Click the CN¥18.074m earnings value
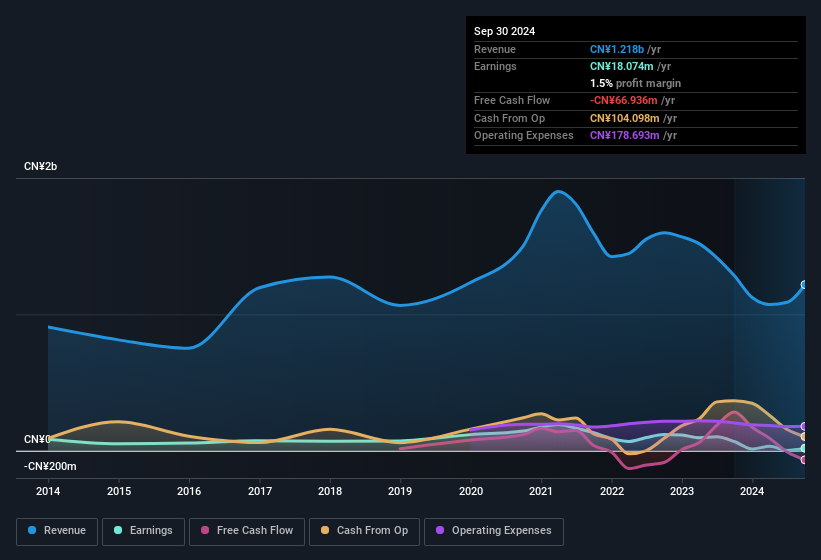821x560 pixels. tap(622, 66)
